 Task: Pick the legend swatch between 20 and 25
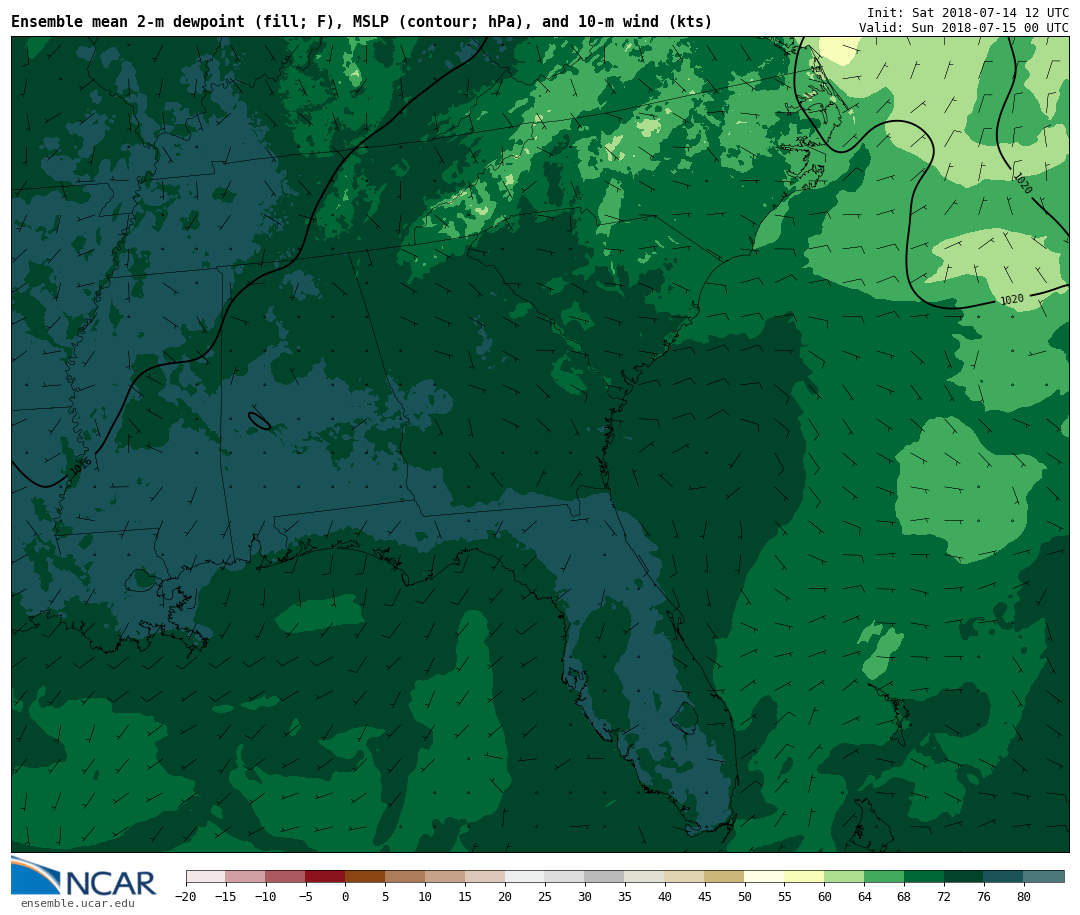click(525, 876)
